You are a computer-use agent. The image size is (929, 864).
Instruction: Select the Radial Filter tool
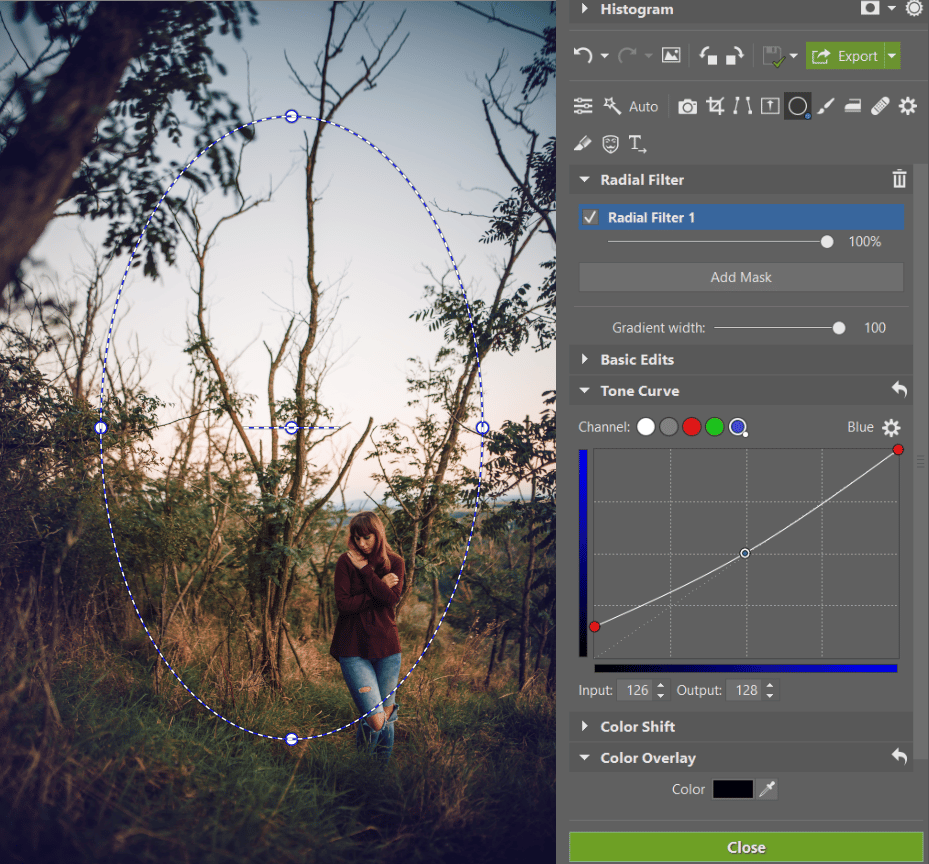click(797, 107)
